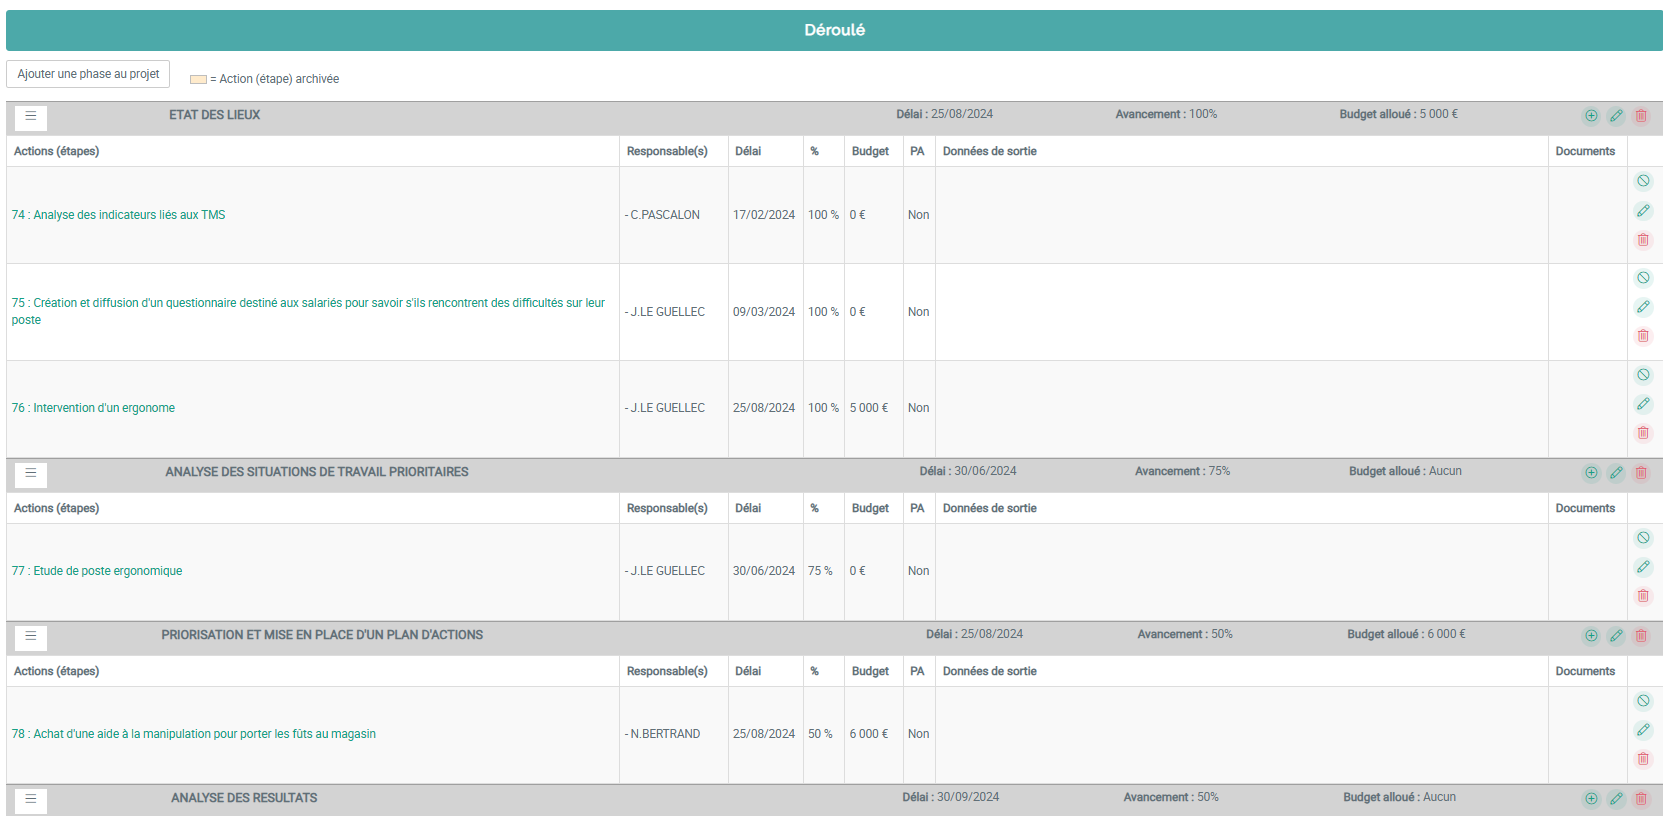Add an action to ETAT DES LIEUX phase

pos(1591,116)
